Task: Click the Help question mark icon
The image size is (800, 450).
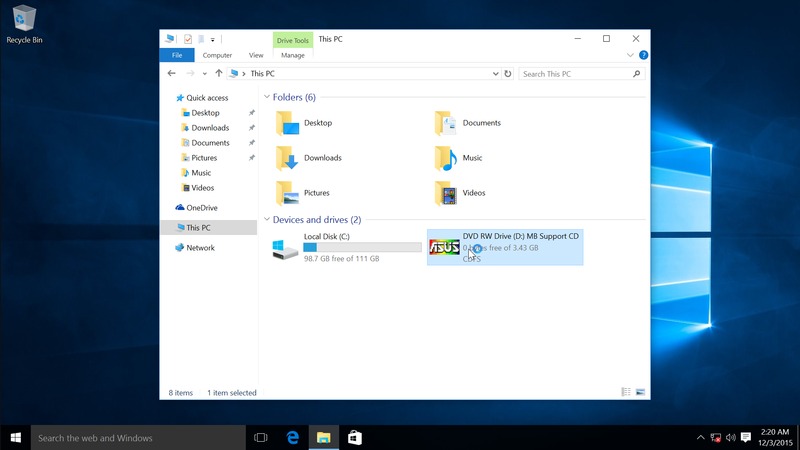Action: (643, 55)
